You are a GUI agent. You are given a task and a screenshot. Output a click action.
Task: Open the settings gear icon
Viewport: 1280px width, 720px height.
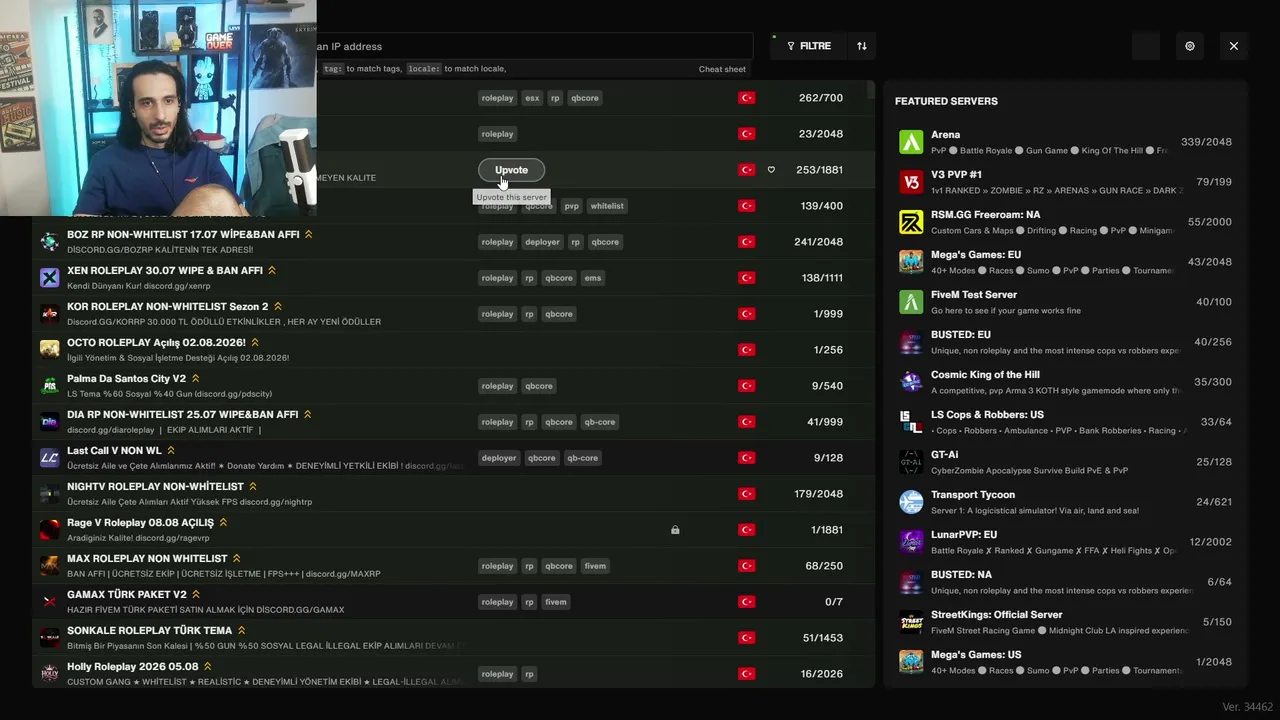[x=1190, y=46]
